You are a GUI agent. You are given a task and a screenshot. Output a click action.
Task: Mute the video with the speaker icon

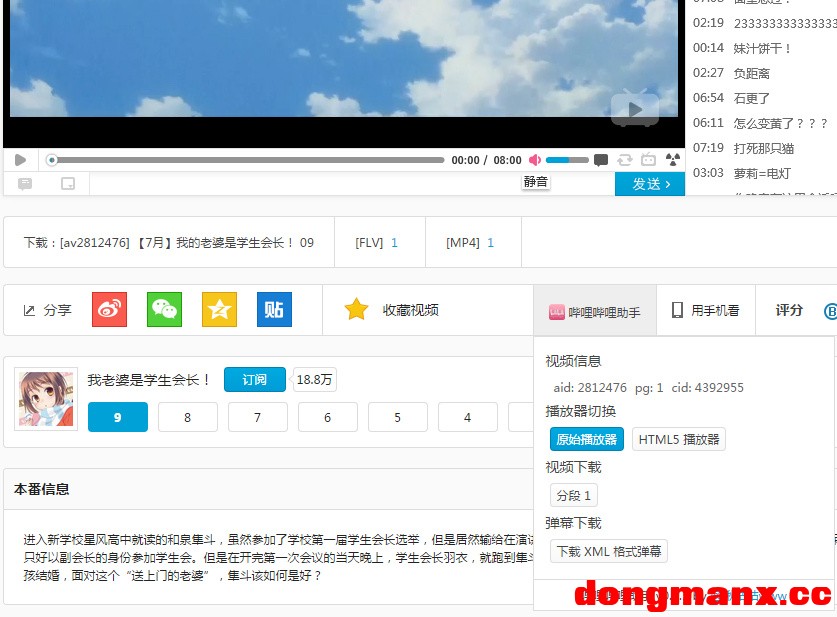[535, 160]
